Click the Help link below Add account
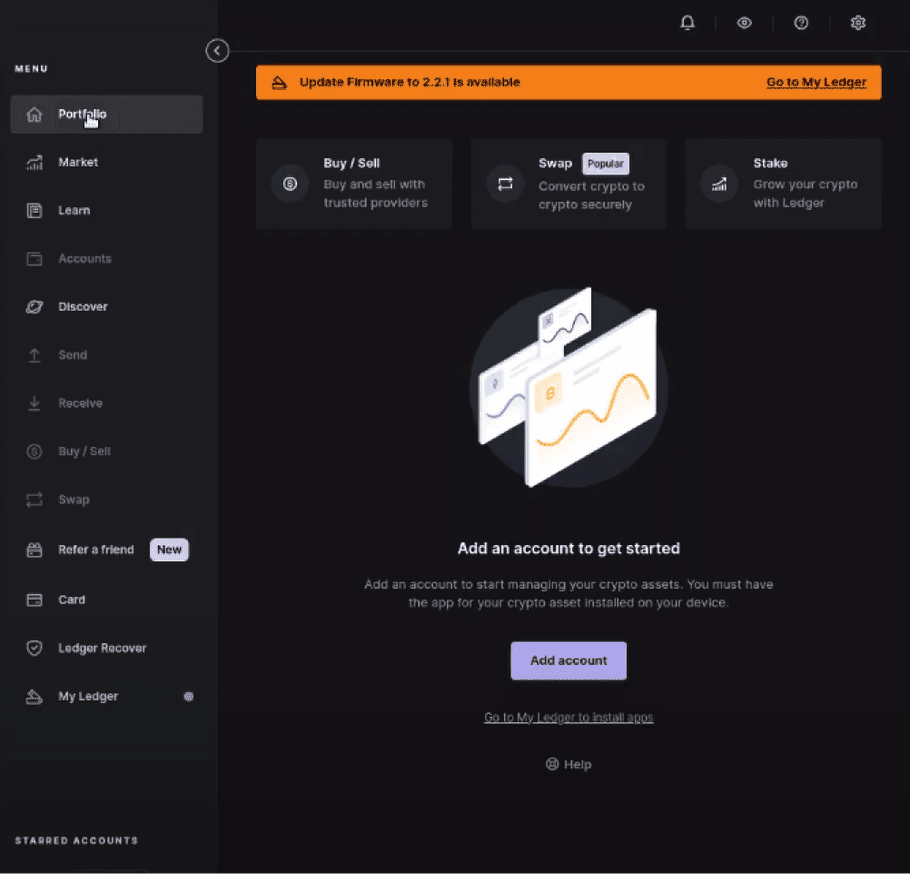This screenshot has width=910, height=874. (568, 764)
